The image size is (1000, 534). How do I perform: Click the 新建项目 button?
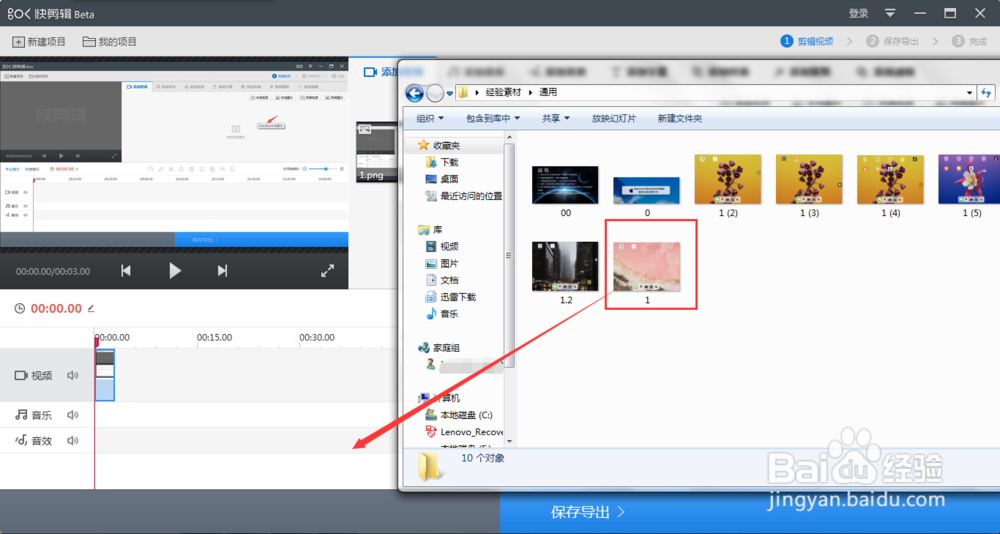(x=39, y=41)
